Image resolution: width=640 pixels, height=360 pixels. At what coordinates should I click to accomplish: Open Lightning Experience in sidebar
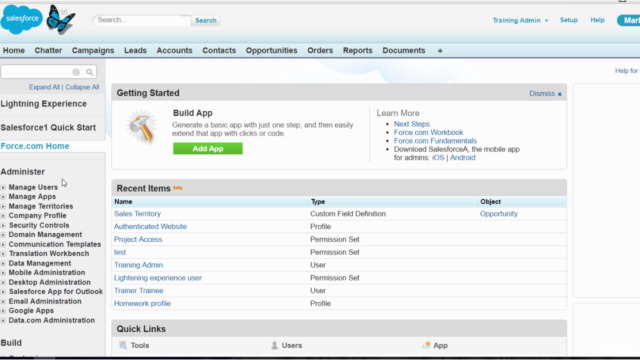click(x=44, y=104)
